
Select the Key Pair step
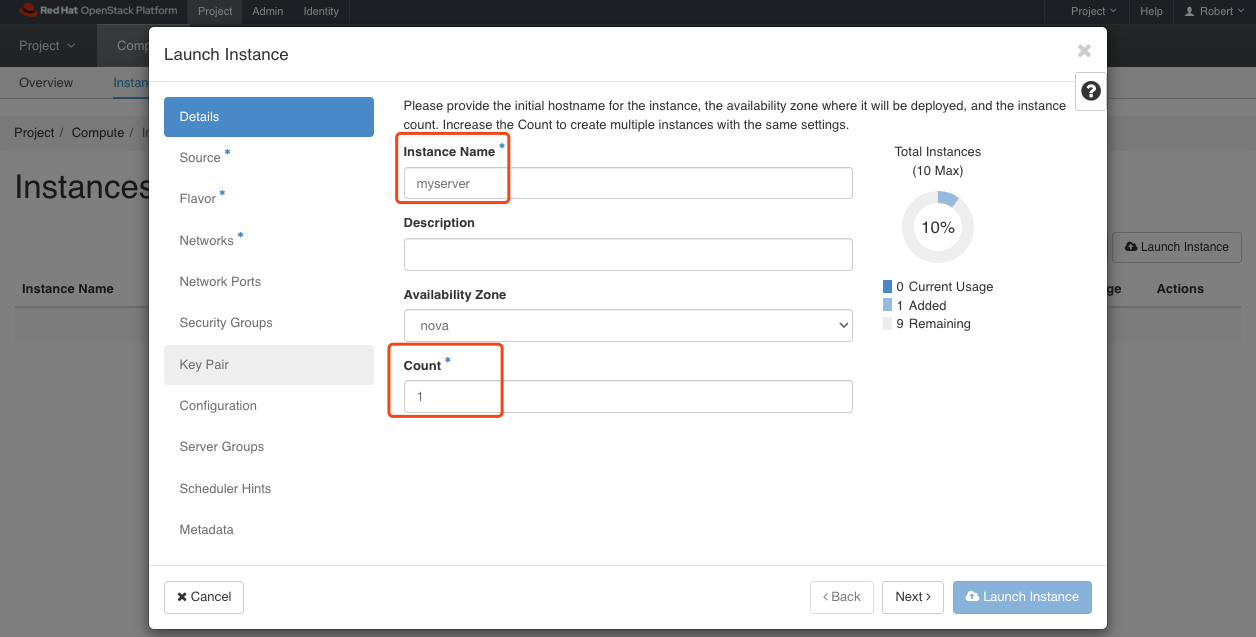(204, 365)
